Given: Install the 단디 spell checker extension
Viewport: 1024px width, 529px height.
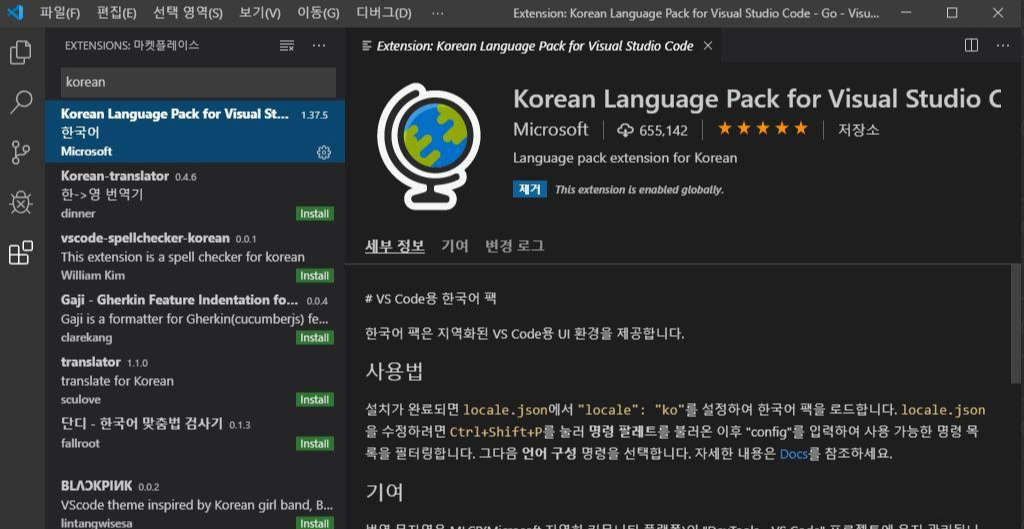Looking at the screenshot, I should (315, 443).
